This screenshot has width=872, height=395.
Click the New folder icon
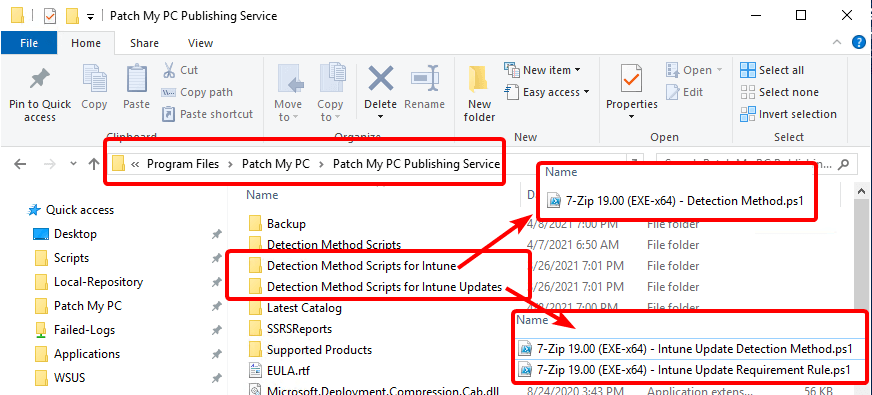pos(479,79)
